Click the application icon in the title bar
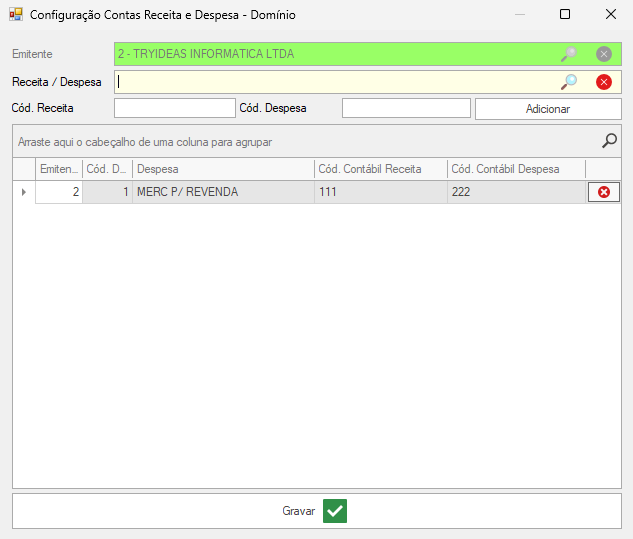 click(x=16, y=15)
